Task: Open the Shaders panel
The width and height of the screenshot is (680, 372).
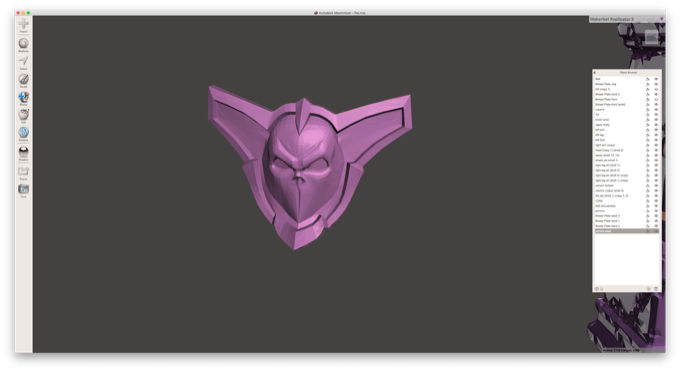Action: tap(23, 153)
